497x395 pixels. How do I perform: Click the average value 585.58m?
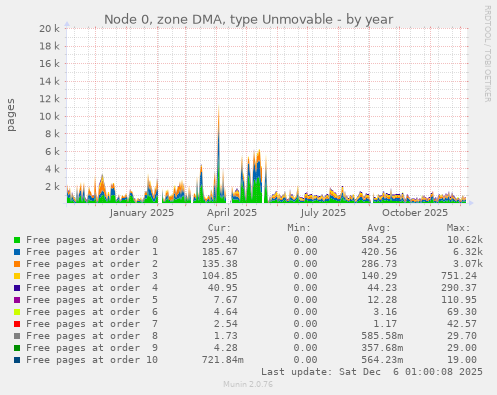382,336
